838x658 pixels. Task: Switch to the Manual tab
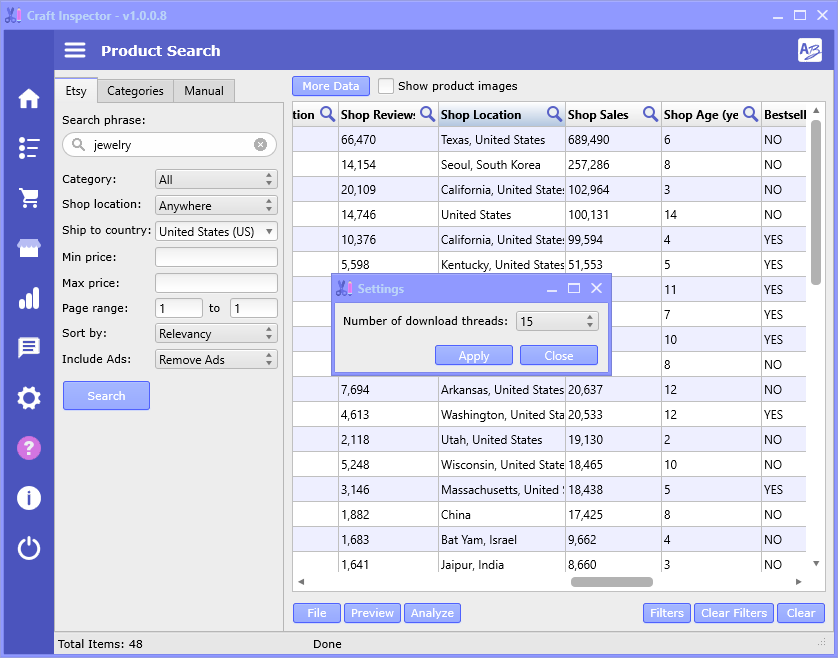click(x=204, y=91)
